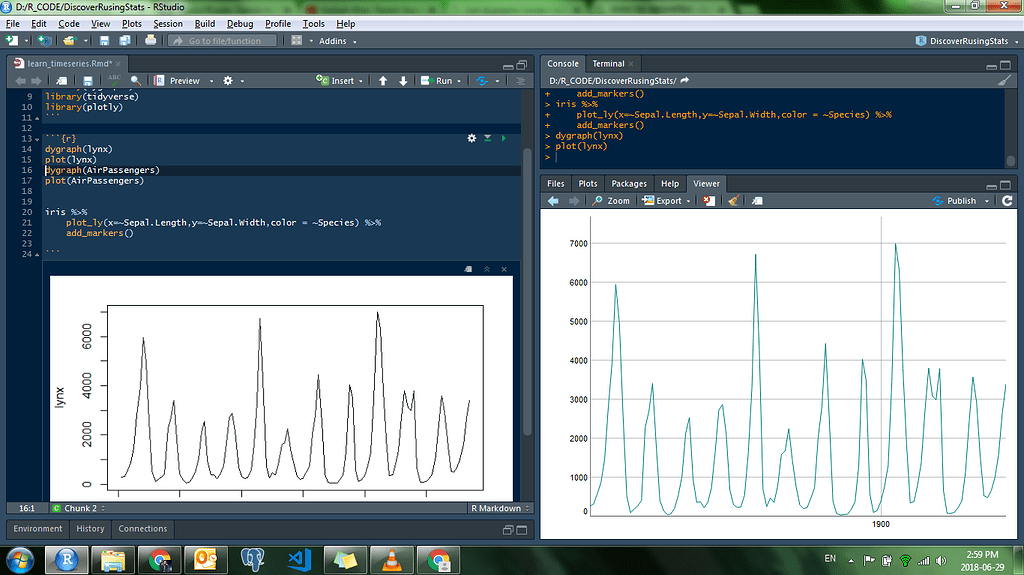Click the Windows Start button
This screenshot has height=575, width=1024.
20,560
